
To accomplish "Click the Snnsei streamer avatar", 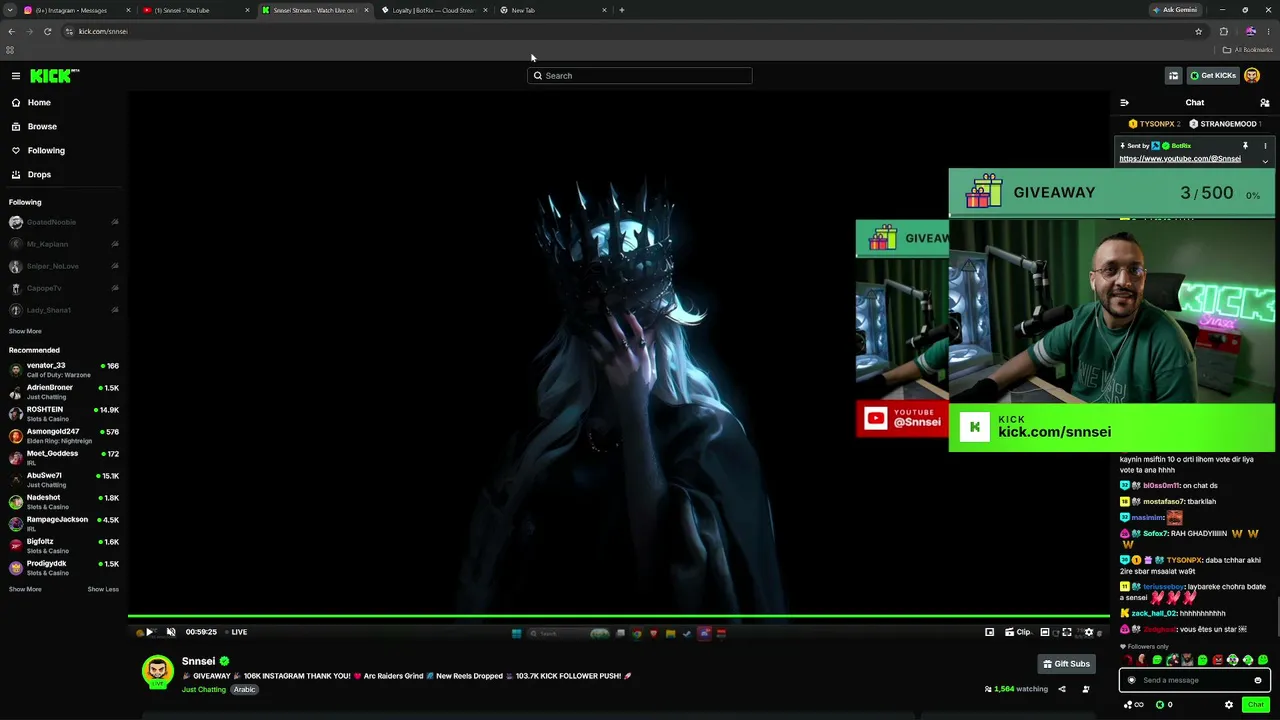I will (157, 672).
